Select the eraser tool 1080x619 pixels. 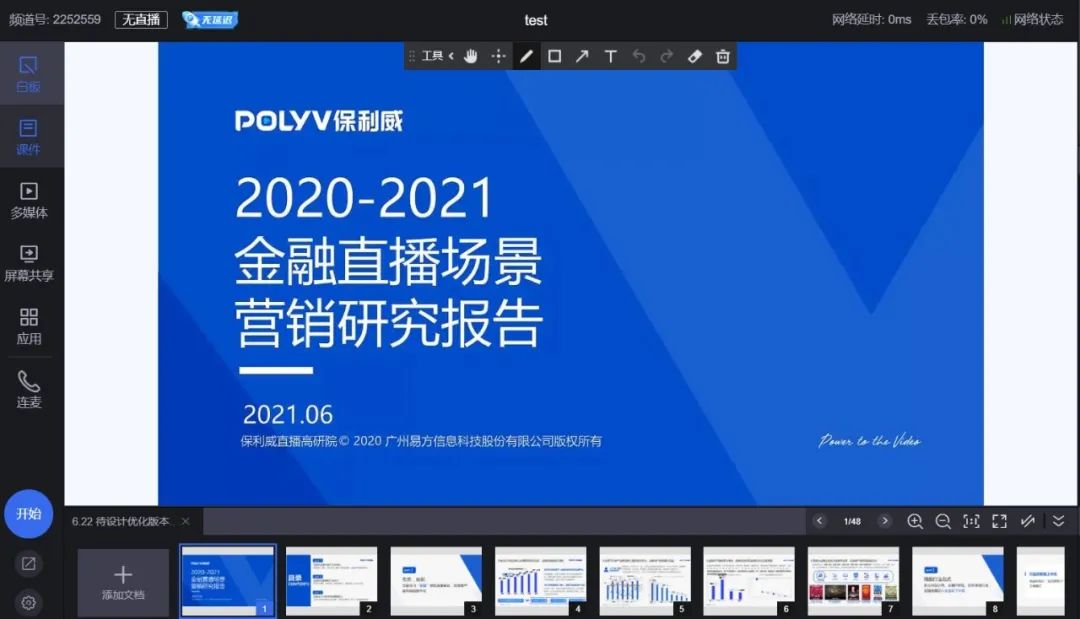coord(694,56)
